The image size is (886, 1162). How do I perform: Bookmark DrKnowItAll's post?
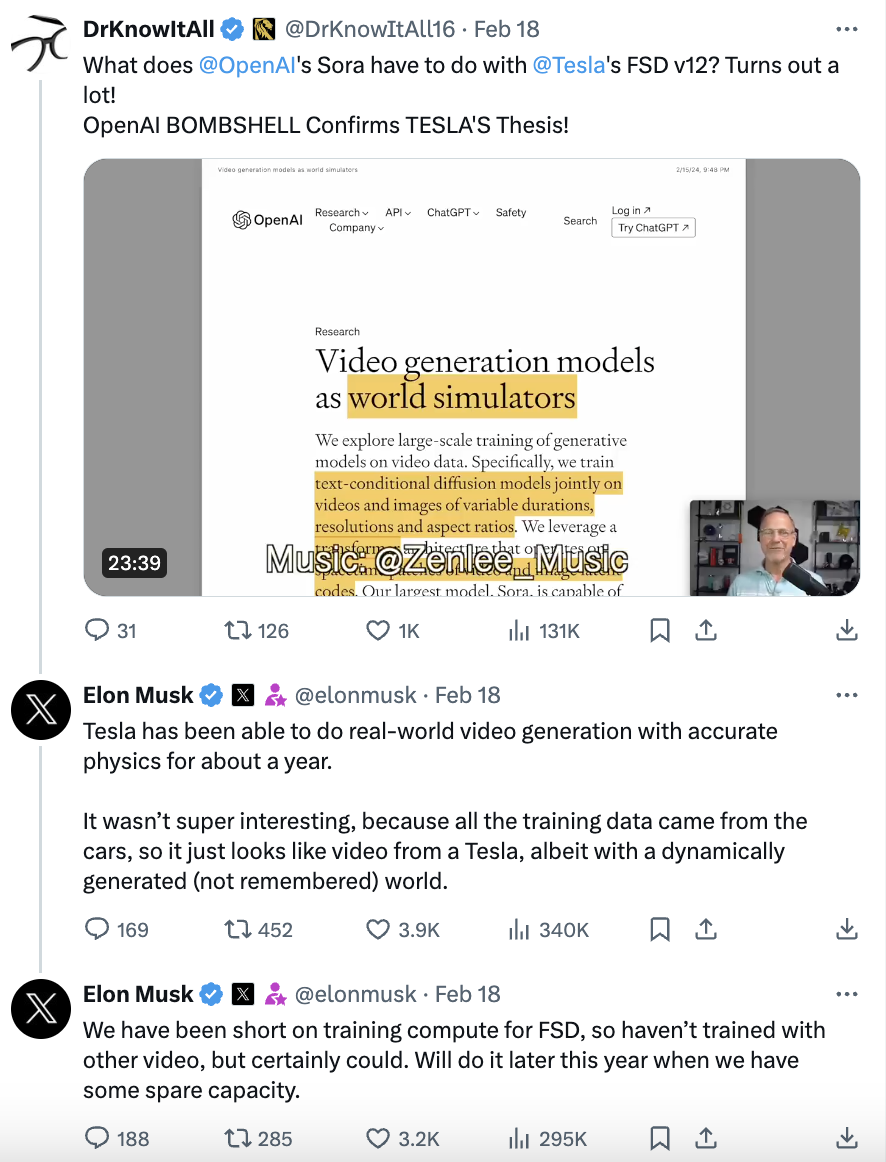coord(660,630)
